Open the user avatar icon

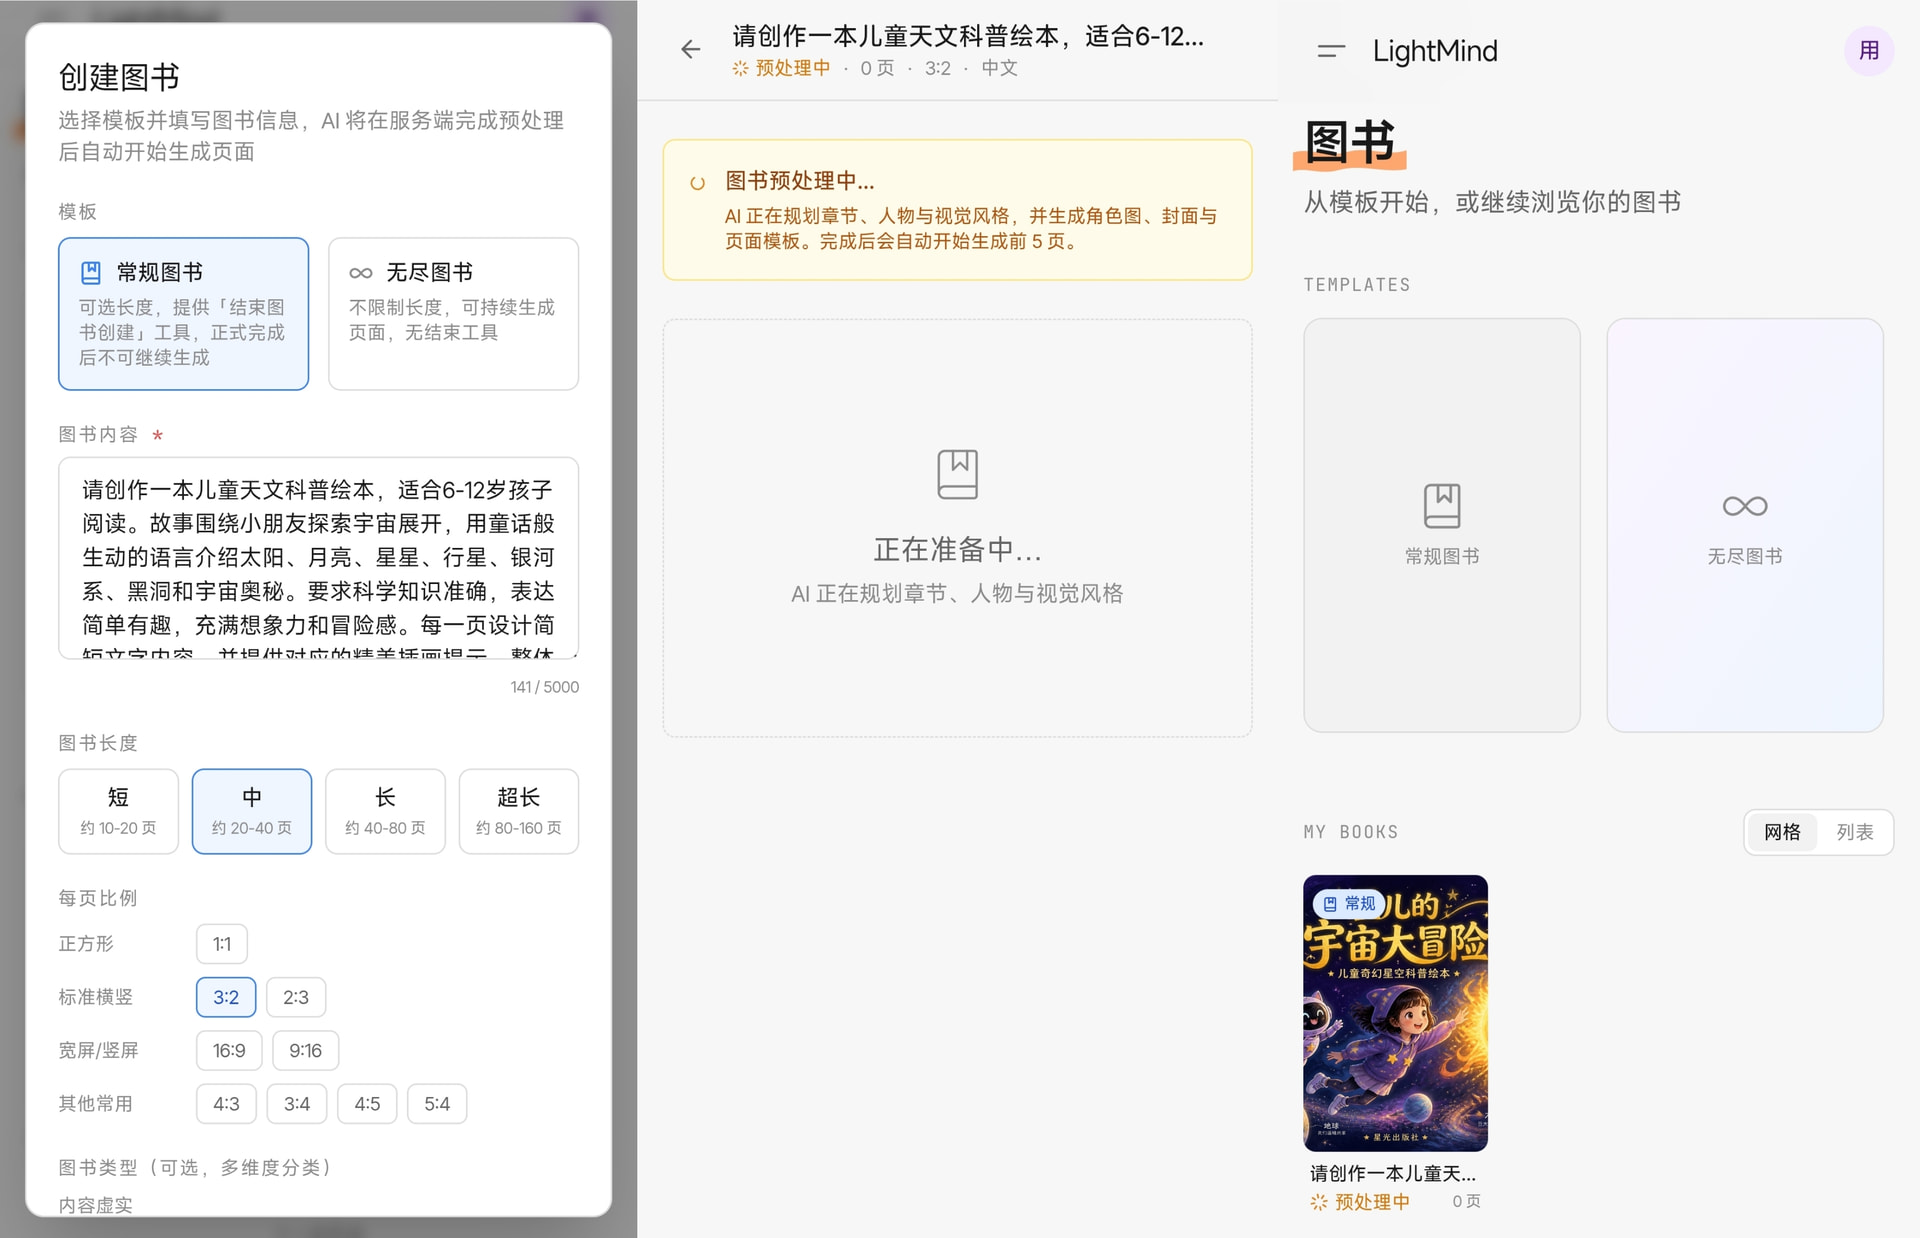coord(1868,51)
